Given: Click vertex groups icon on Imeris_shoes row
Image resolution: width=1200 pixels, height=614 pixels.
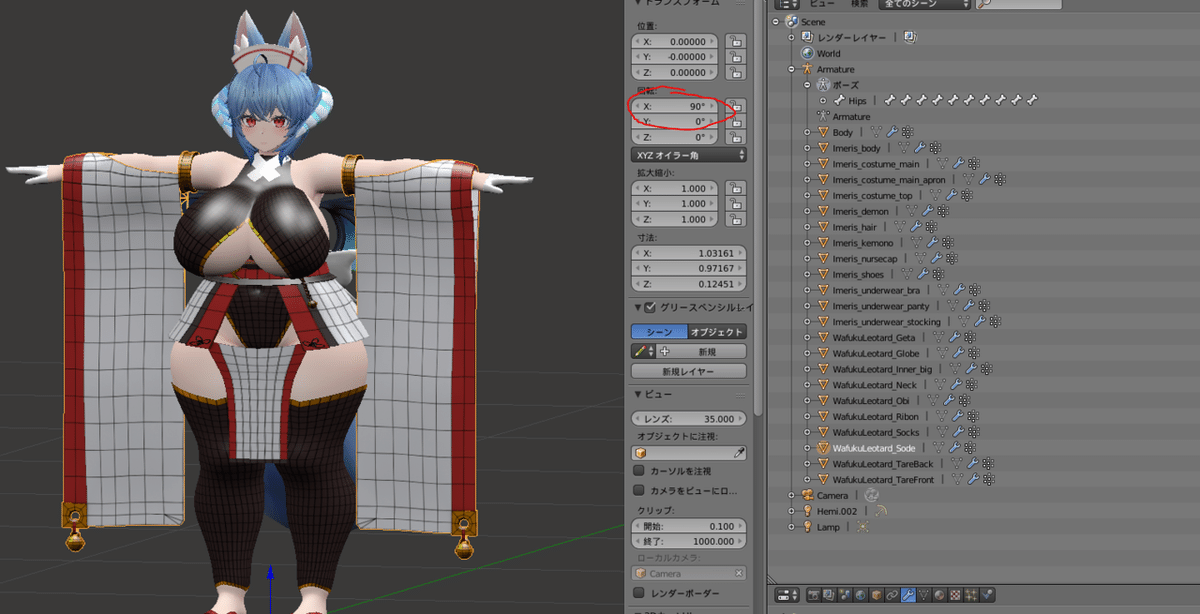Looking at the screenshot, I should (938, 274).
